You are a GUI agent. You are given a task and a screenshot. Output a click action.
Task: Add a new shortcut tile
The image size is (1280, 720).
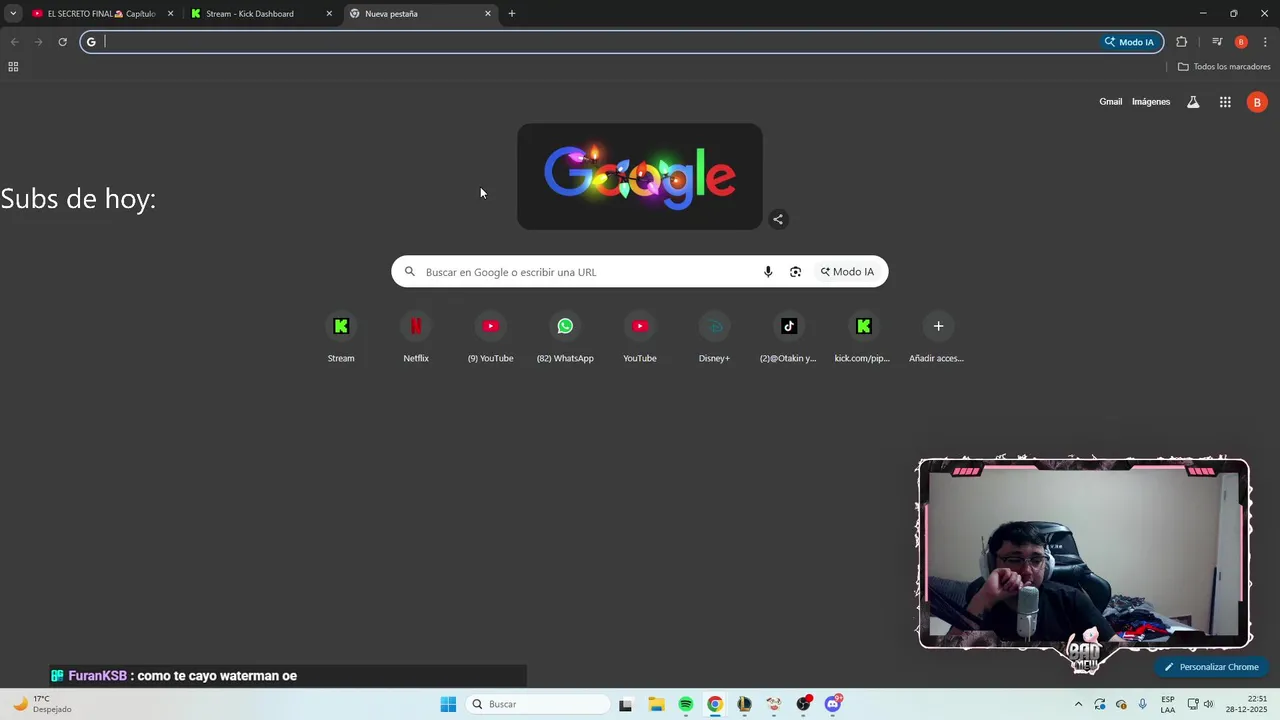click(938, 337)
